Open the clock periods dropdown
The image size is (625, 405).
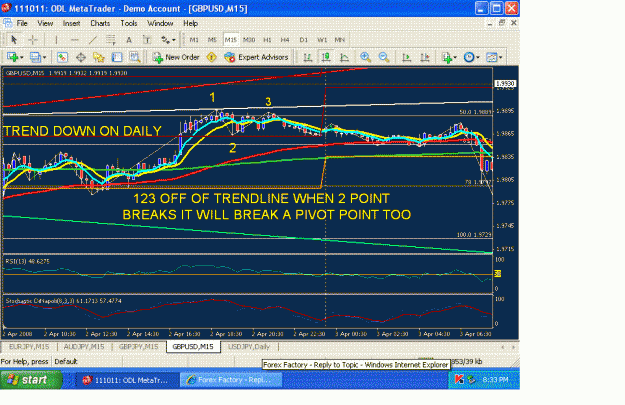pos(472,57)
